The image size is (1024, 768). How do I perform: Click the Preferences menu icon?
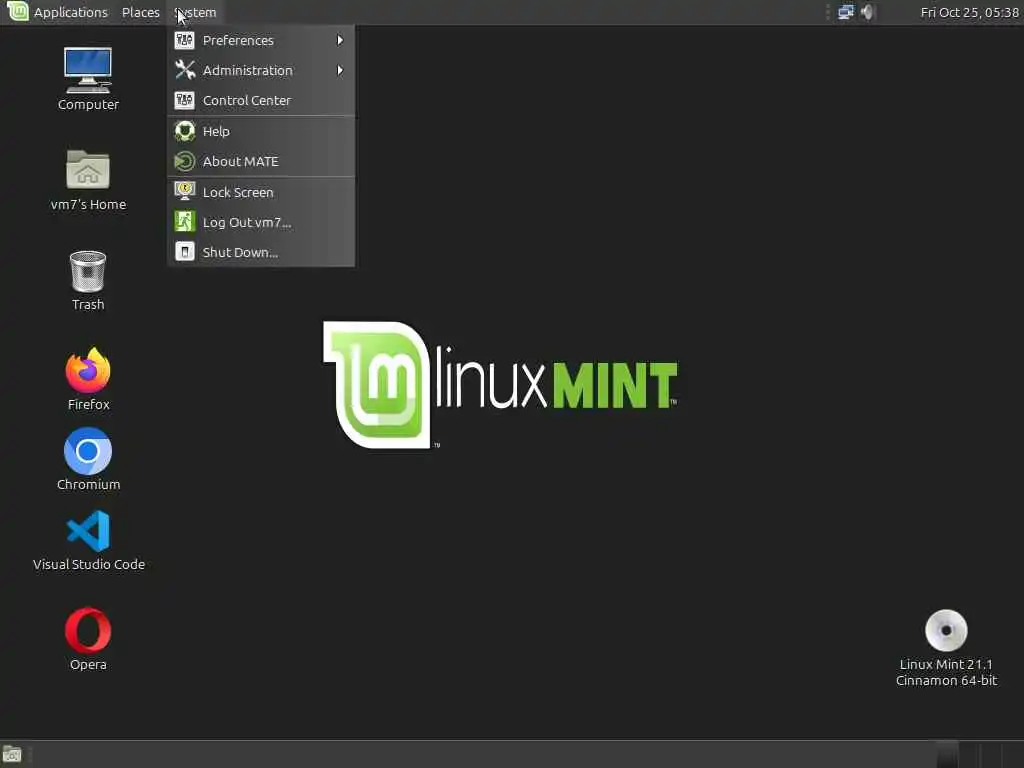185,40
